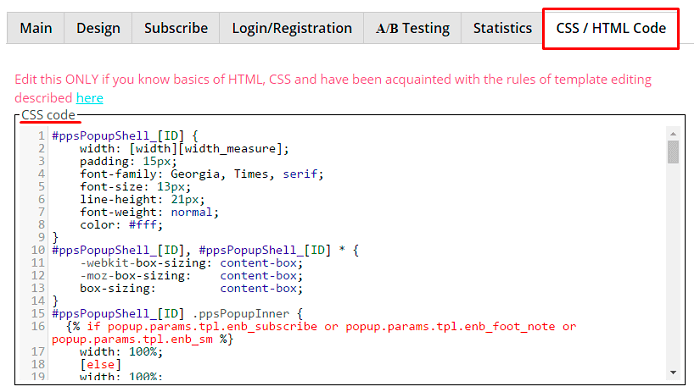700x392 pixels.
Task: Switch to the Design tab
Action: [x=98, y=28]
